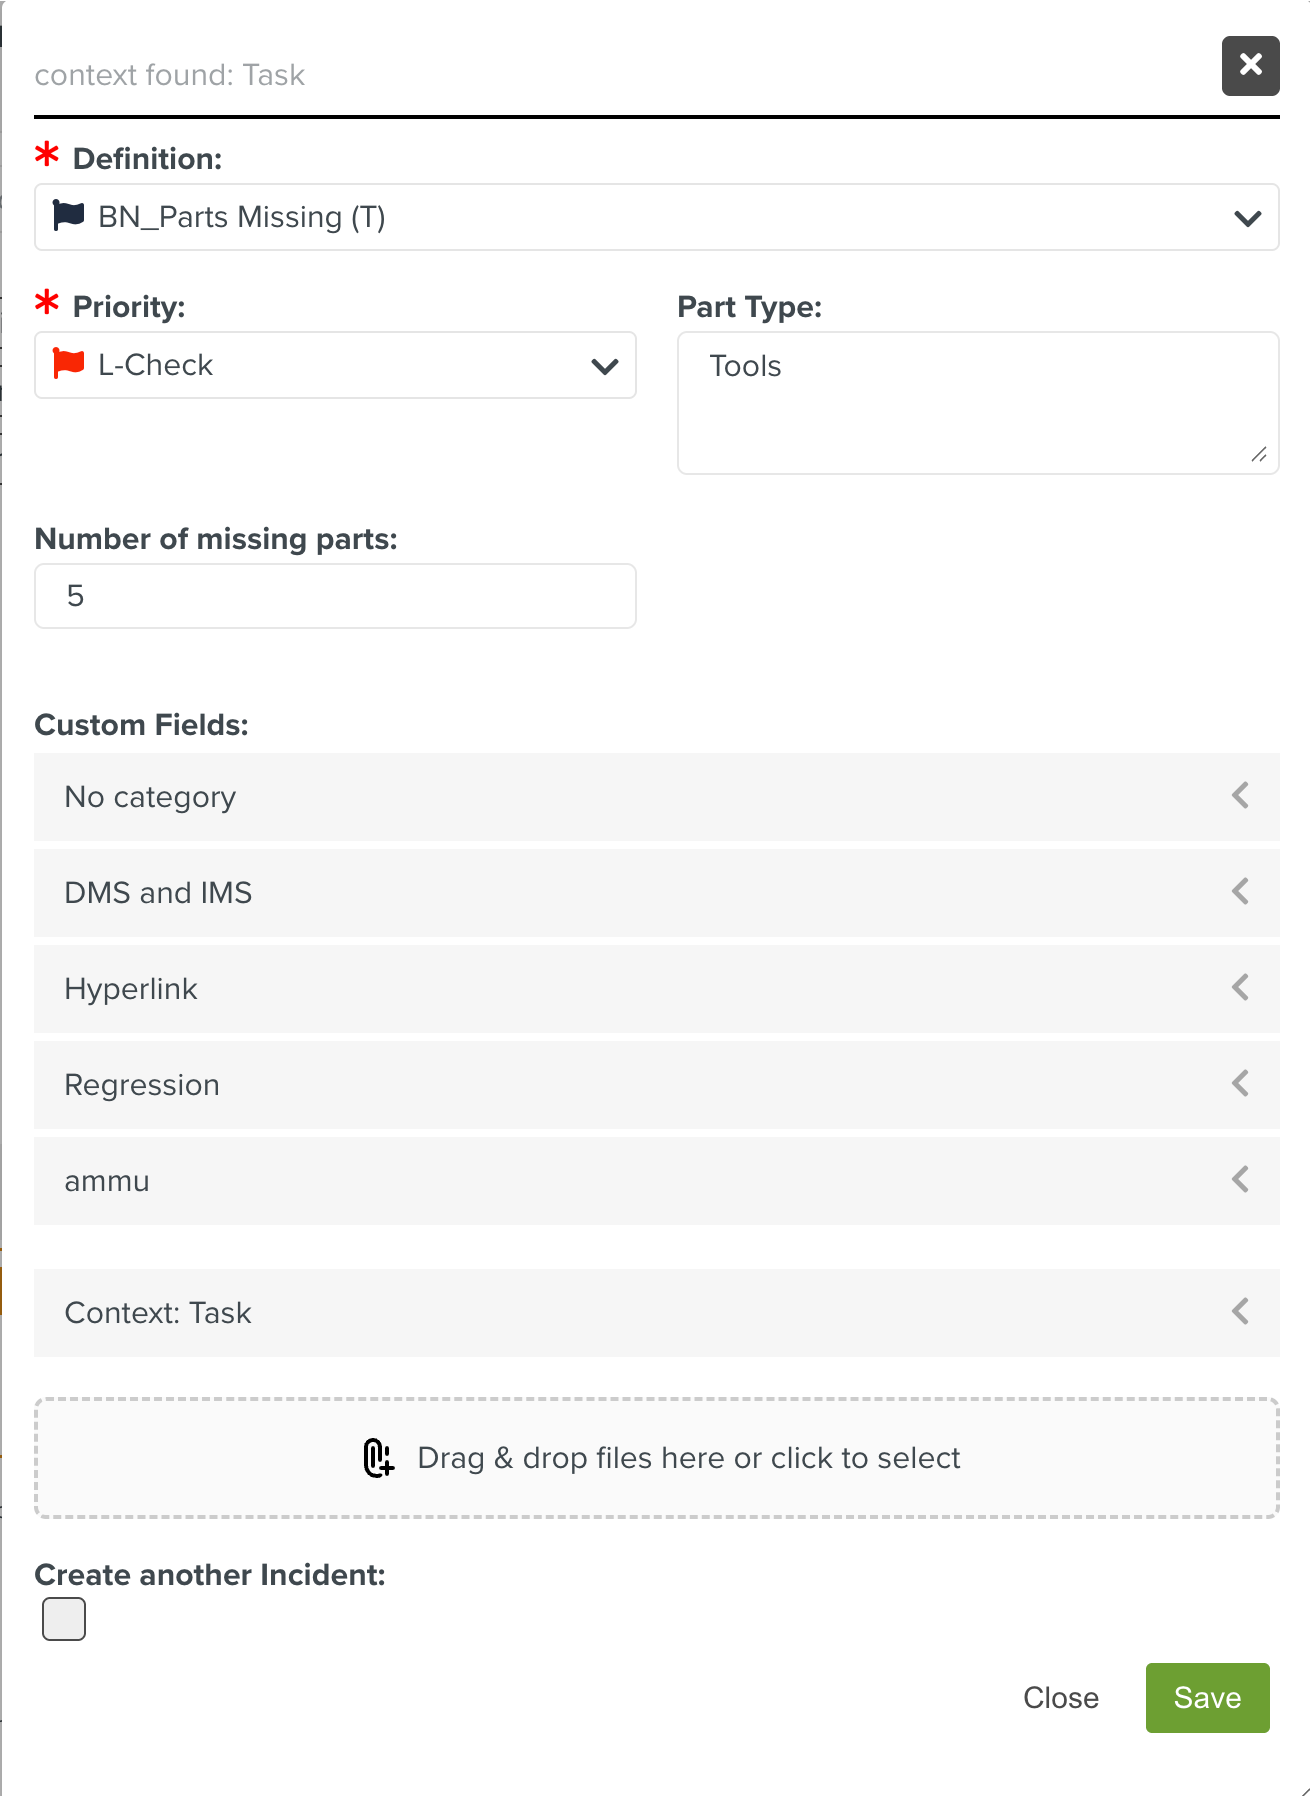Click the Part Type textarea resize handle

(x=1259, y=455)
